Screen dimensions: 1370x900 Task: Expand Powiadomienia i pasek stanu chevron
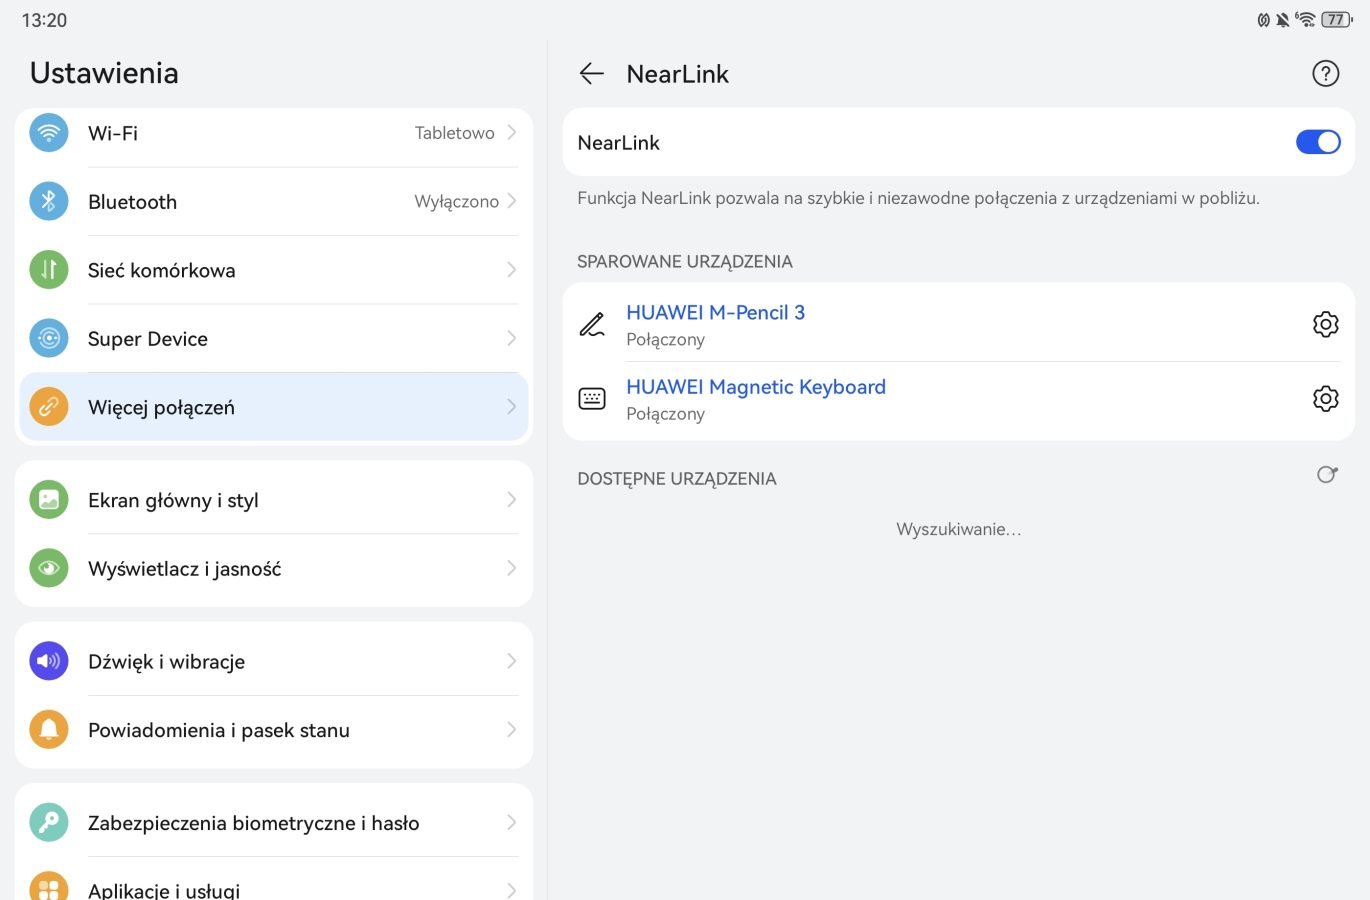[x=512, y=729]
